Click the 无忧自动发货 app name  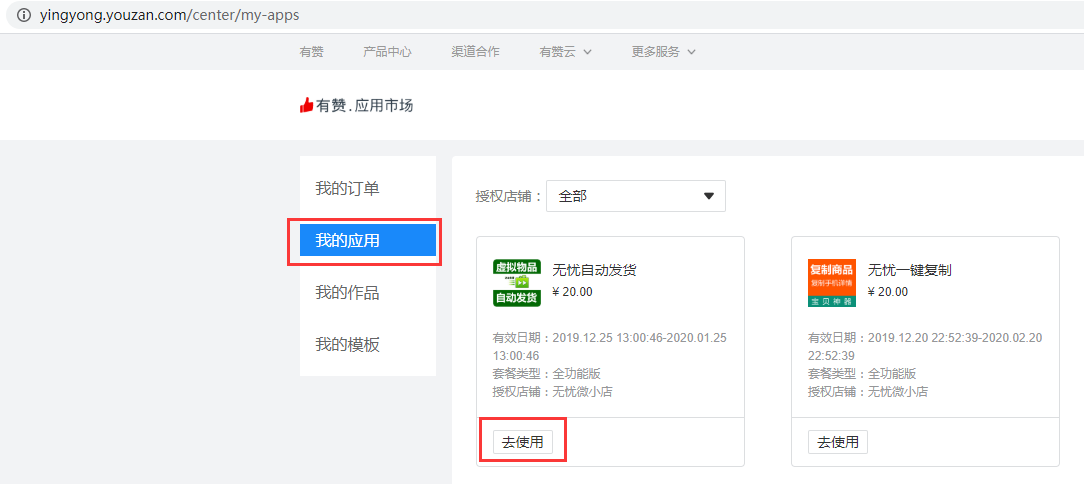tap(595, 270)
